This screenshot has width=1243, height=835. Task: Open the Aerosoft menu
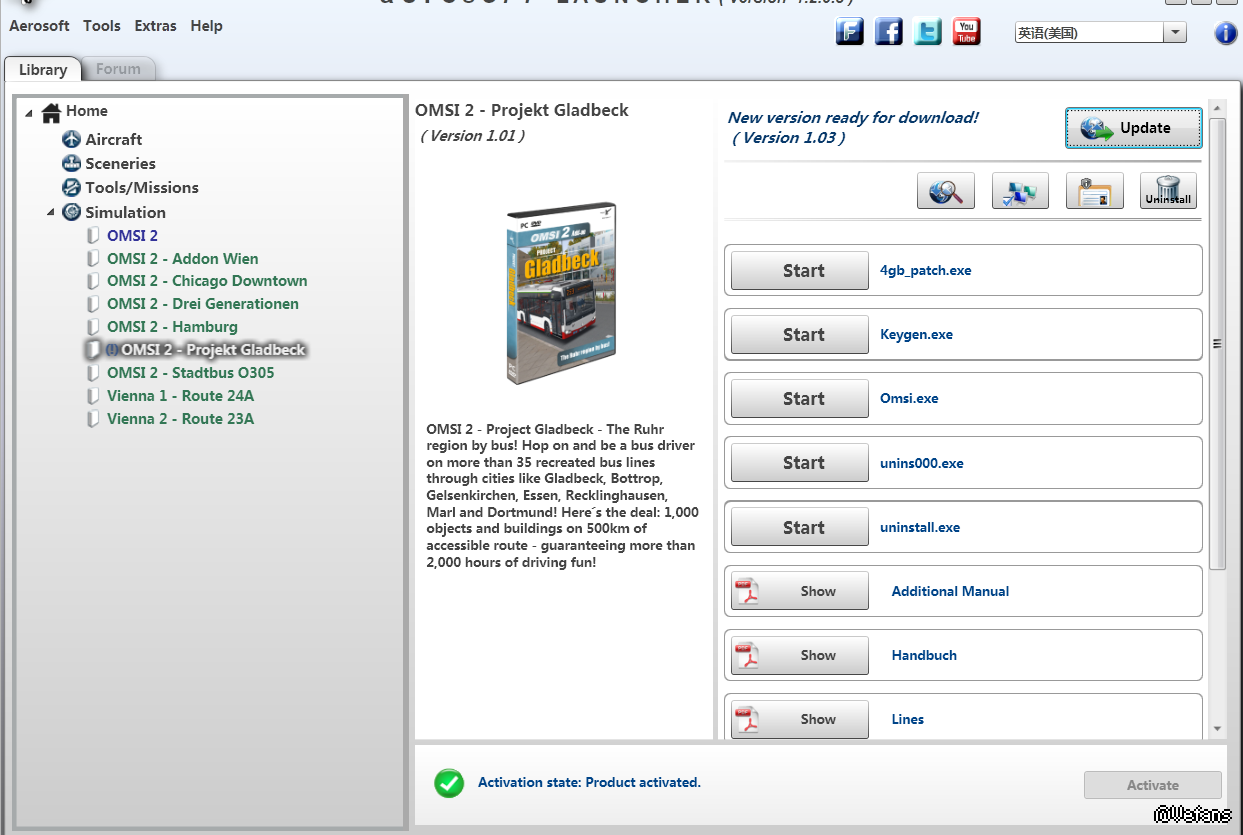(40, 26)
